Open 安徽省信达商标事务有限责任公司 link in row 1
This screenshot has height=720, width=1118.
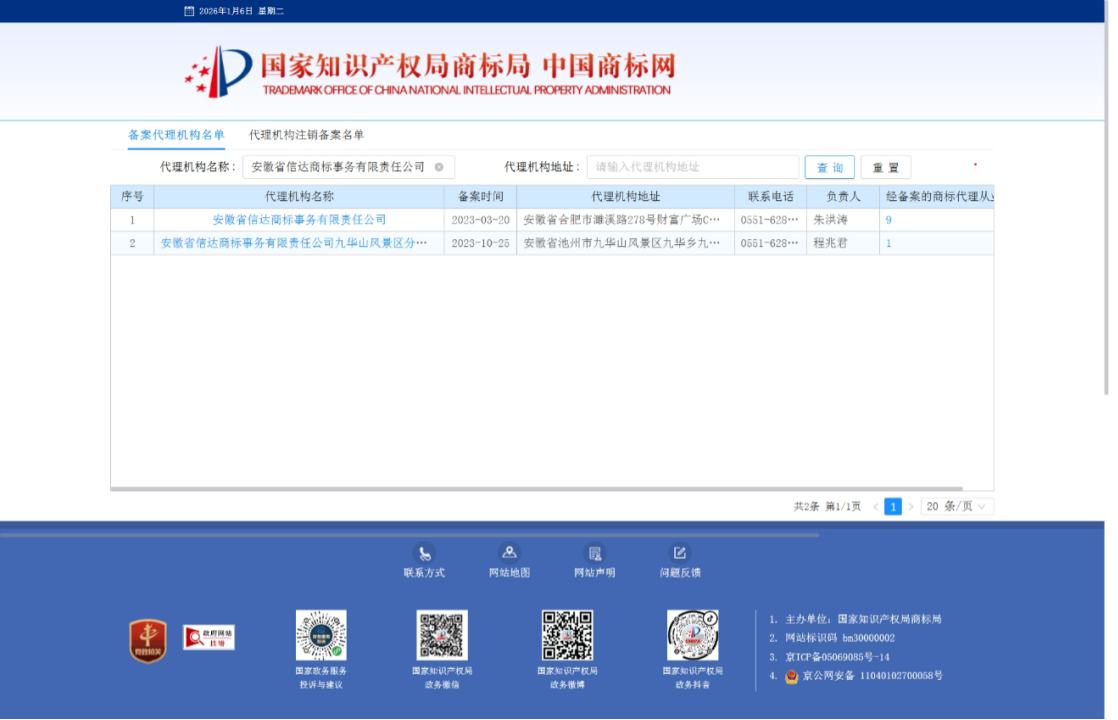click(299, 220)
